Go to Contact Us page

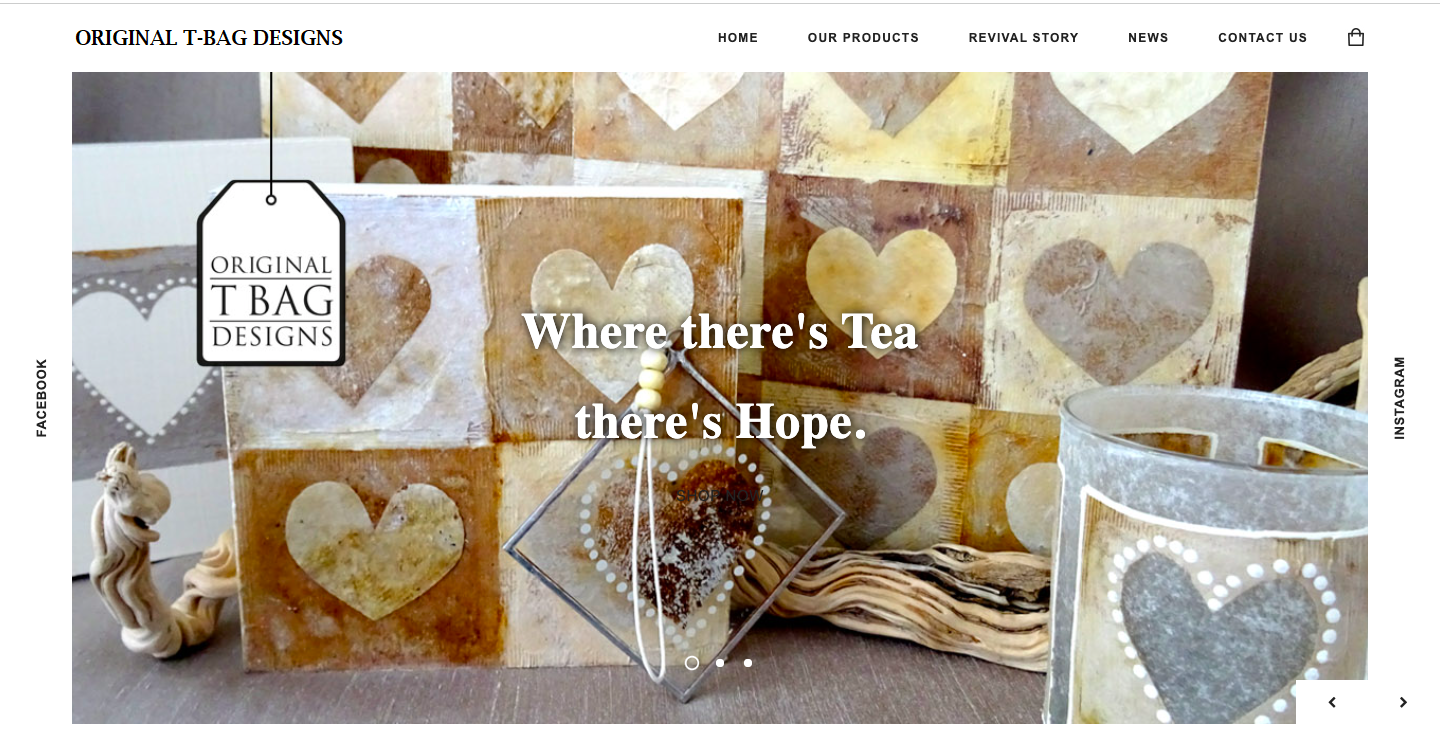click(1262, 38)
